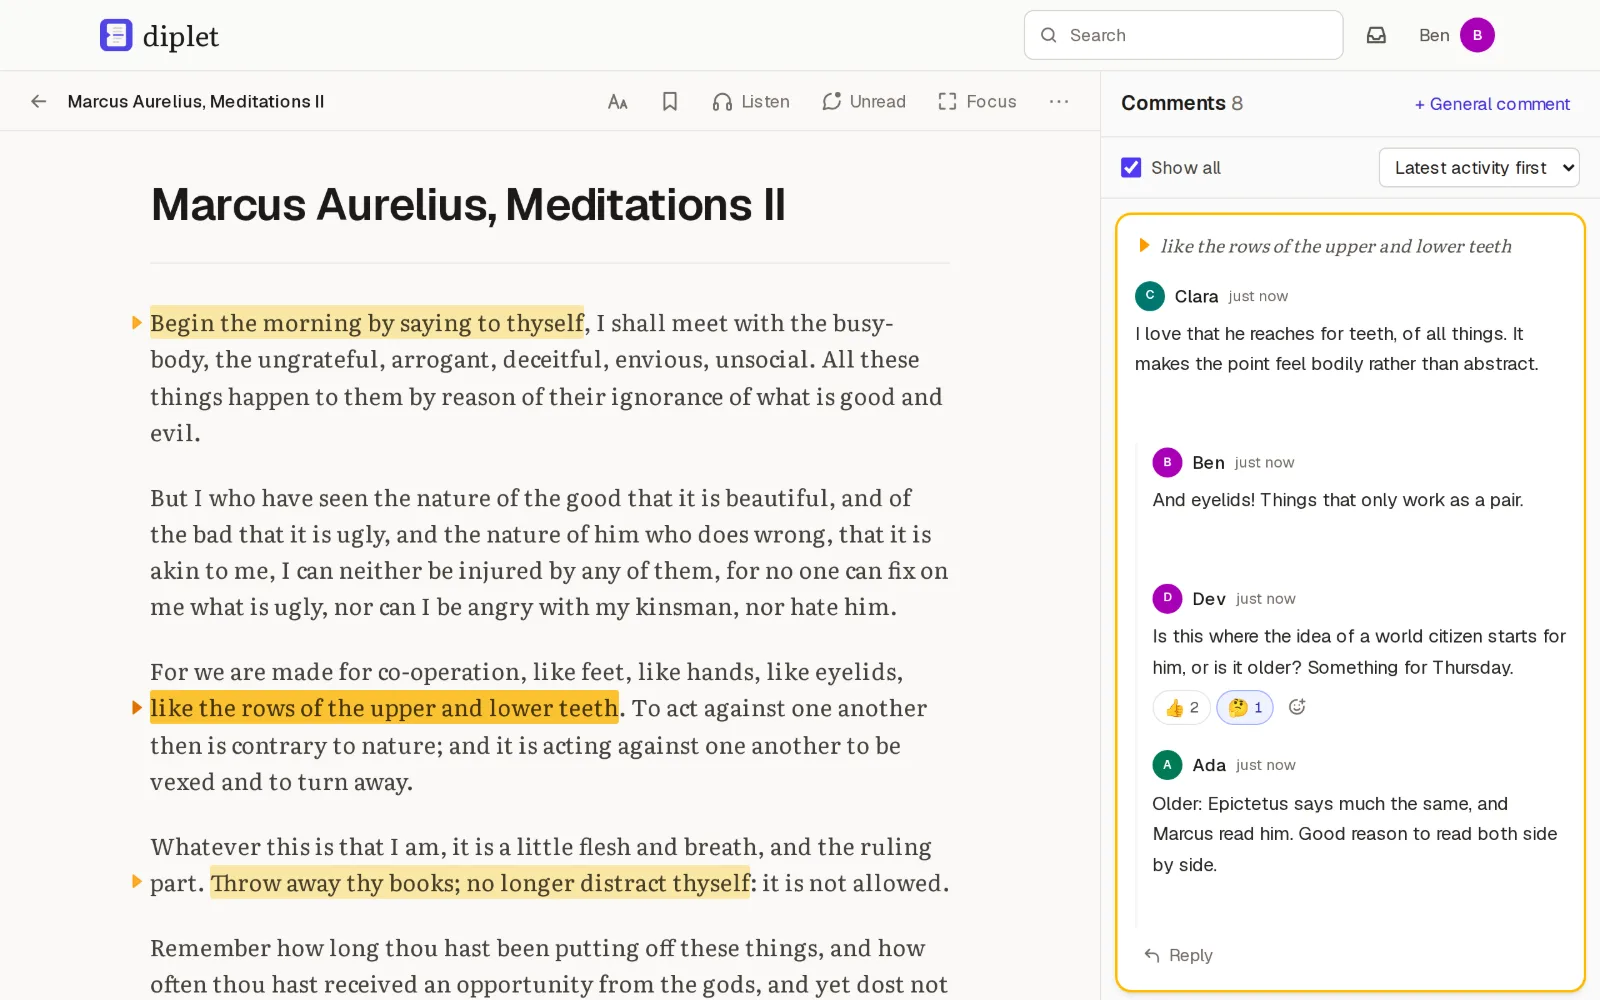This screenshot has height=1000, width=1600.
Task: Enter Focus mode
Action: [977, 101]
